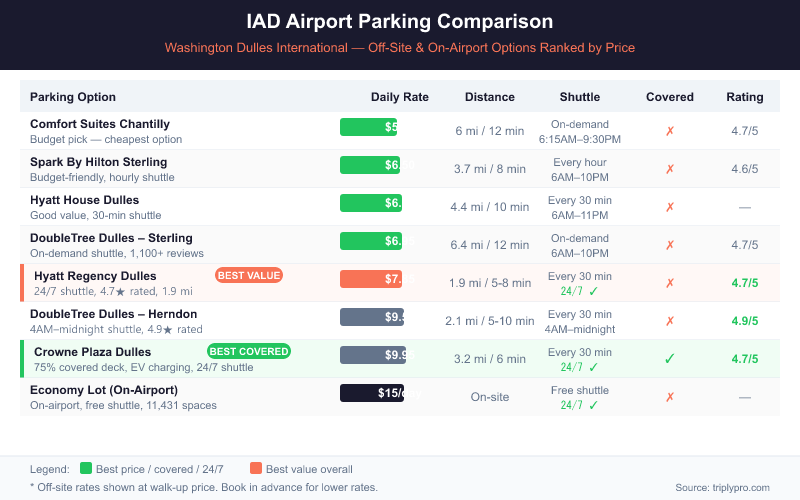Screen dimensions: 800x500
Task: Click the Source triplypro.com text
Action: 723,487
